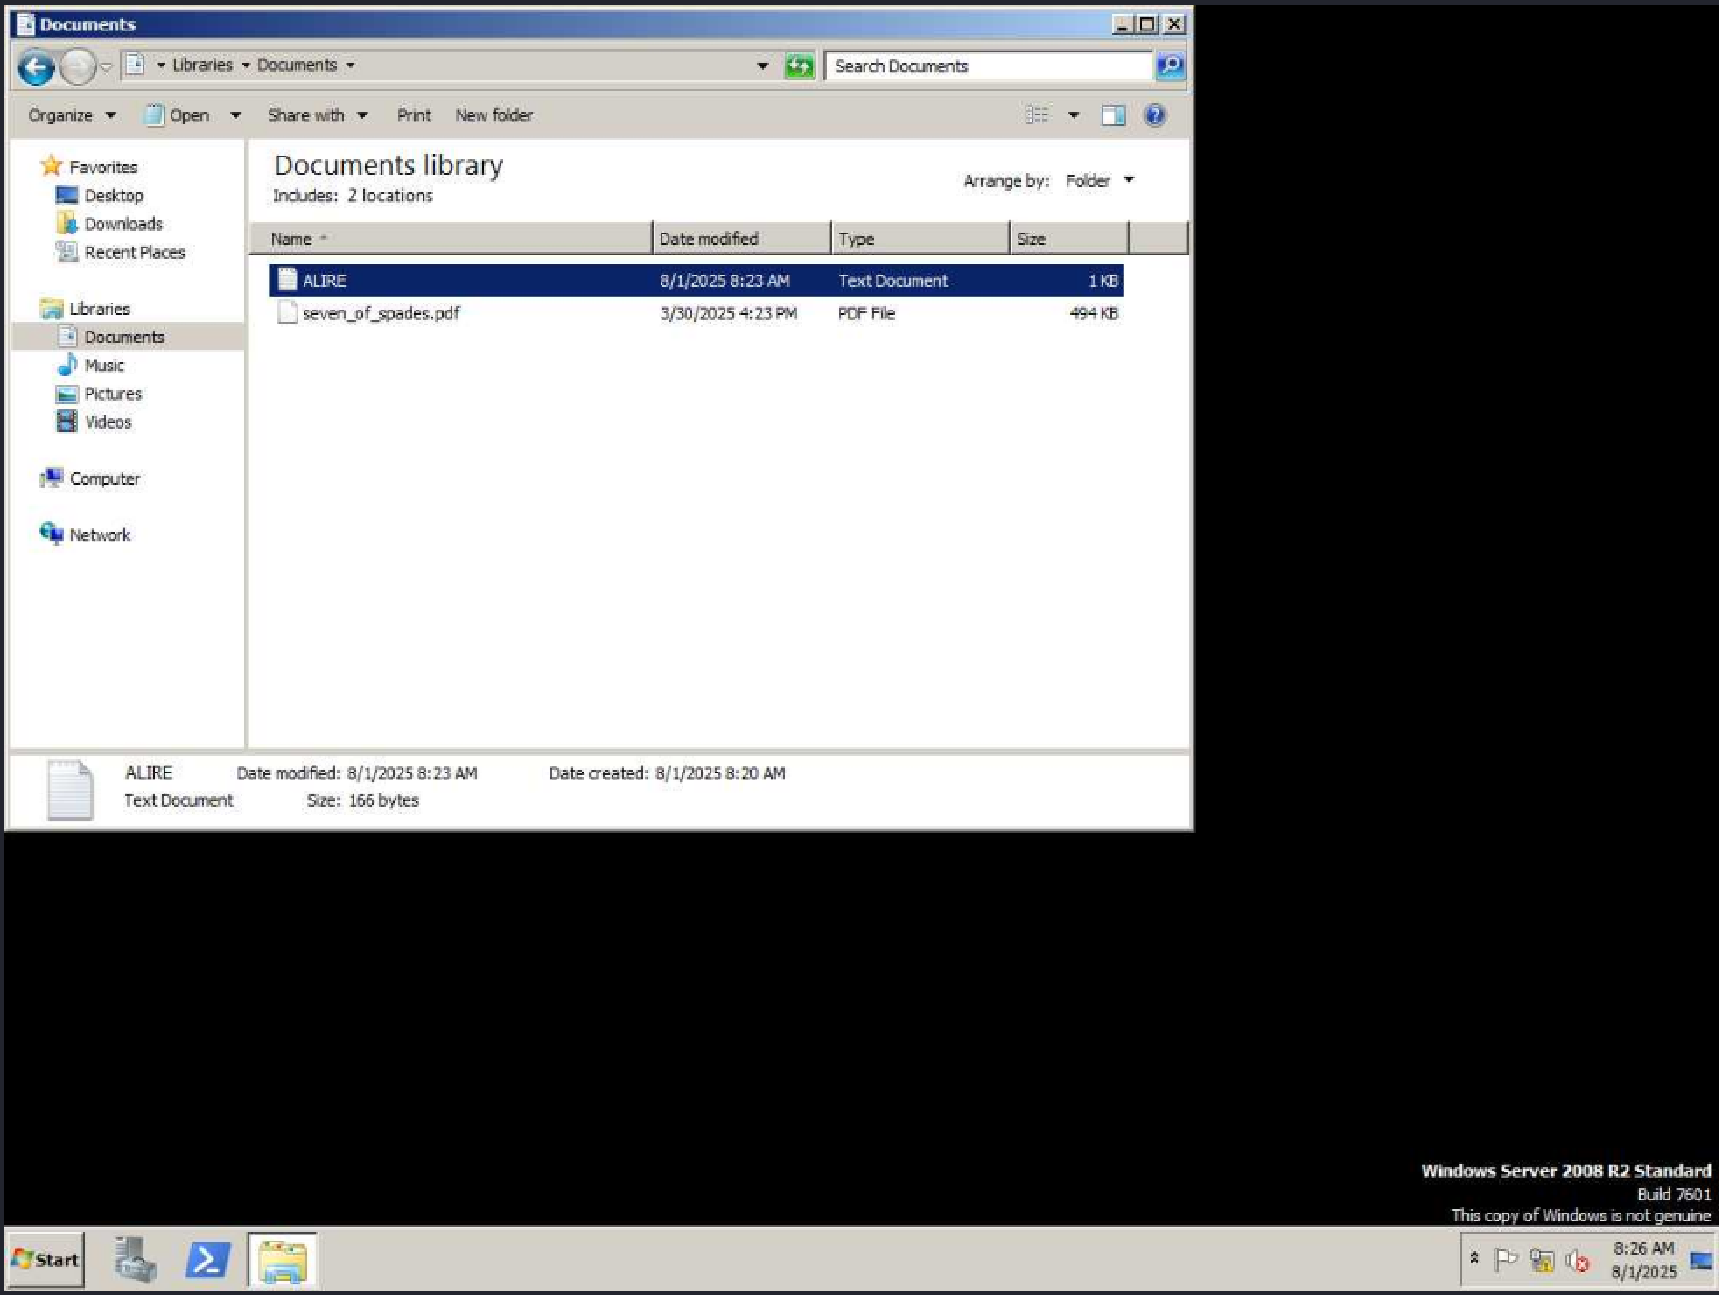This screenshot has width=1719, height=1295.
Task: Open Server Manager from the taskbar
Action: (135, 1260)
